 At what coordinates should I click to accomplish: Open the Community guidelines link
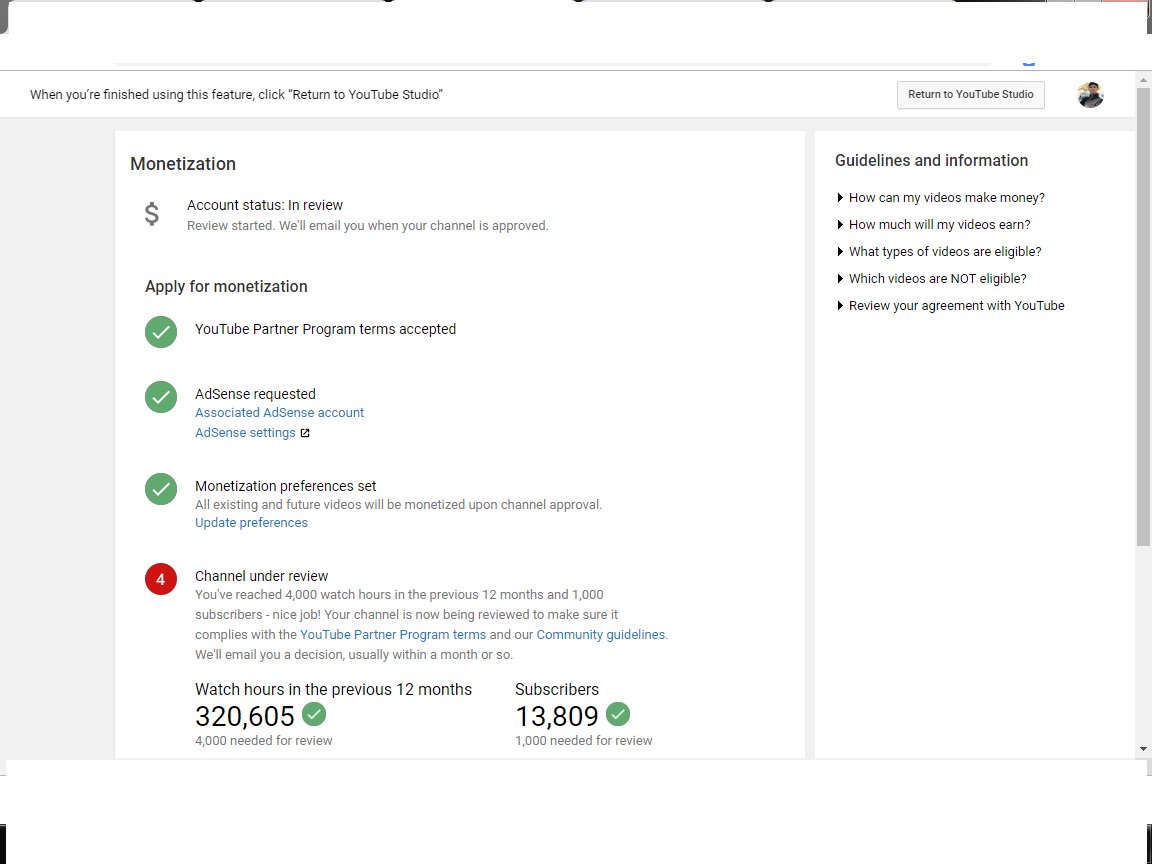click(x=601, y=635)
